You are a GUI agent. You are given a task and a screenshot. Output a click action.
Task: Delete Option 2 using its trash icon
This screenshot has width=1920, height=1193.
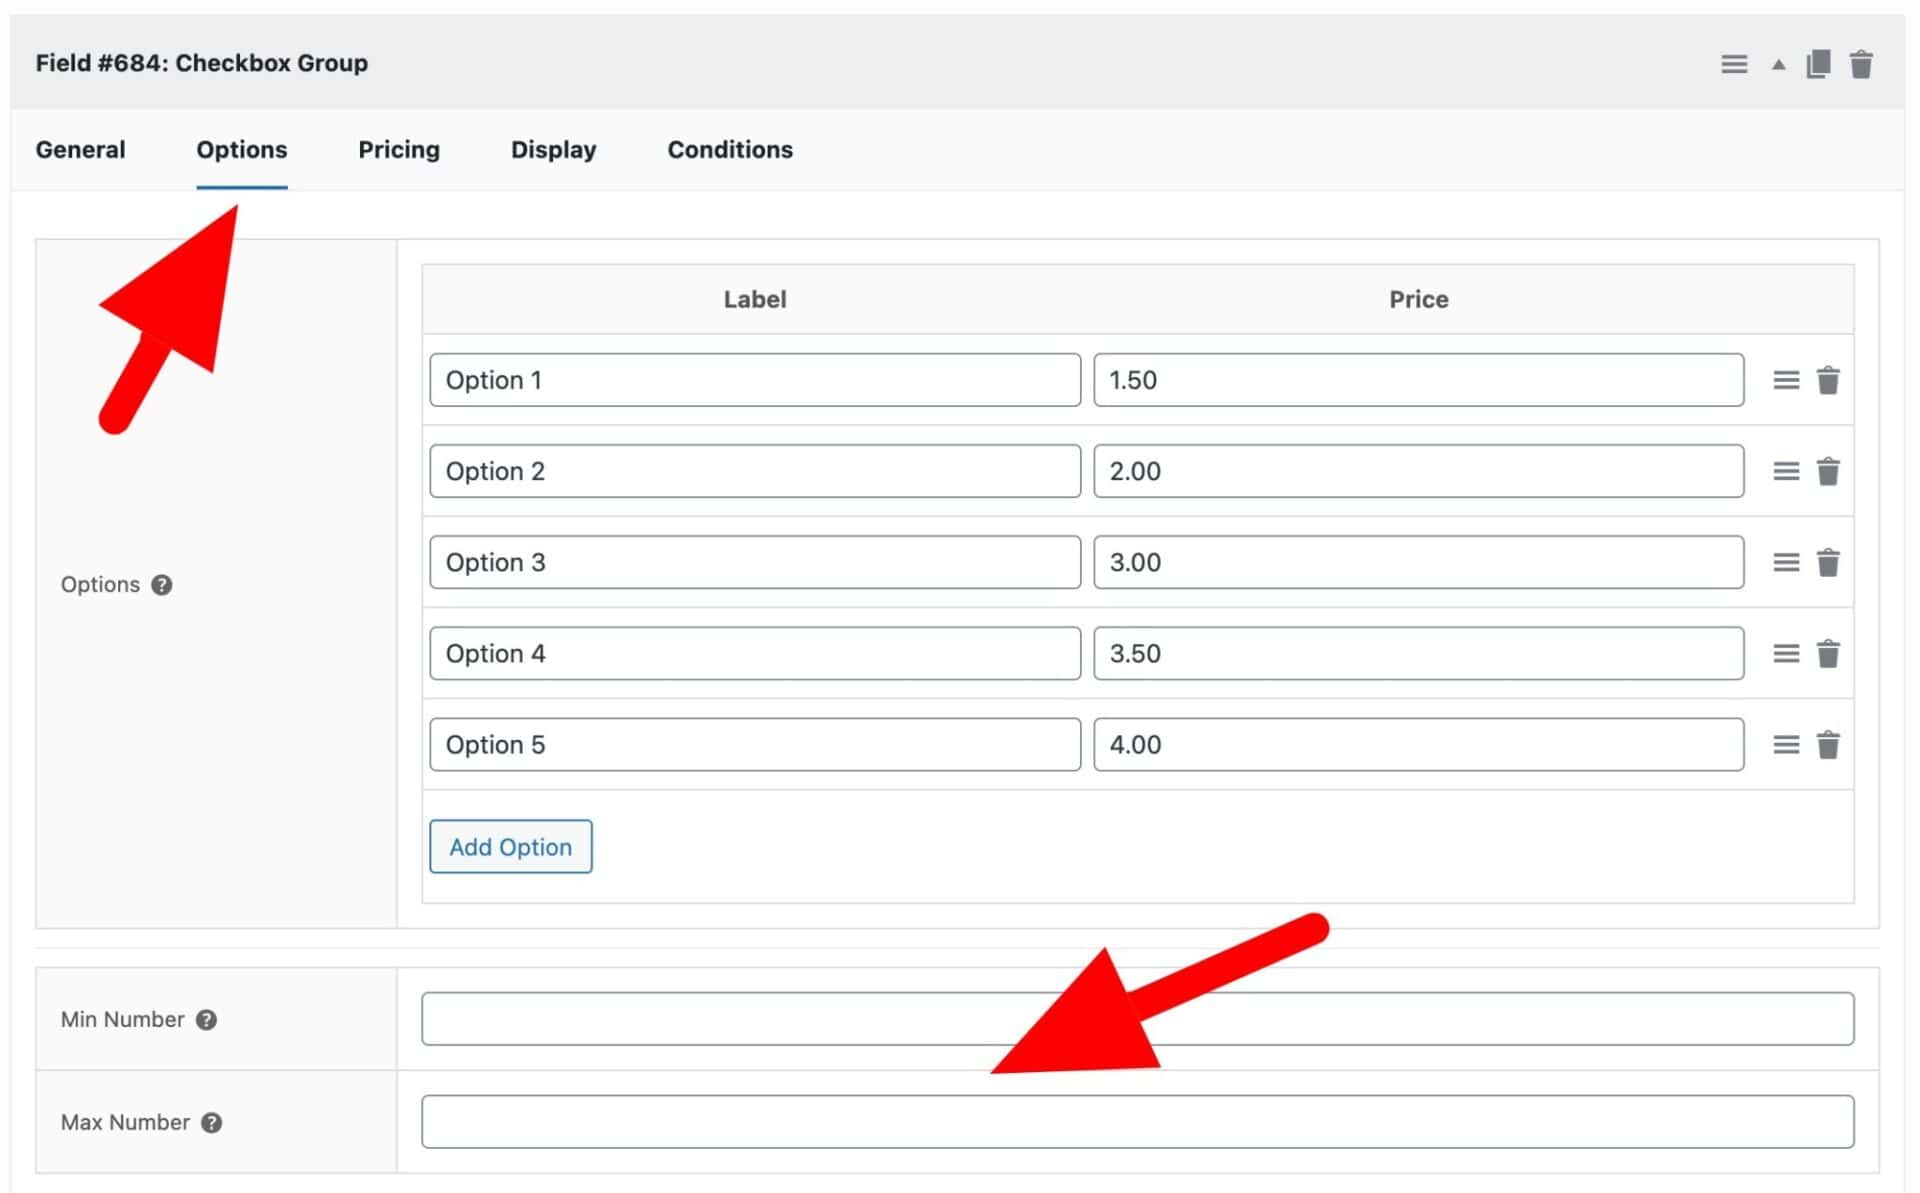(x=1828, y=470)
